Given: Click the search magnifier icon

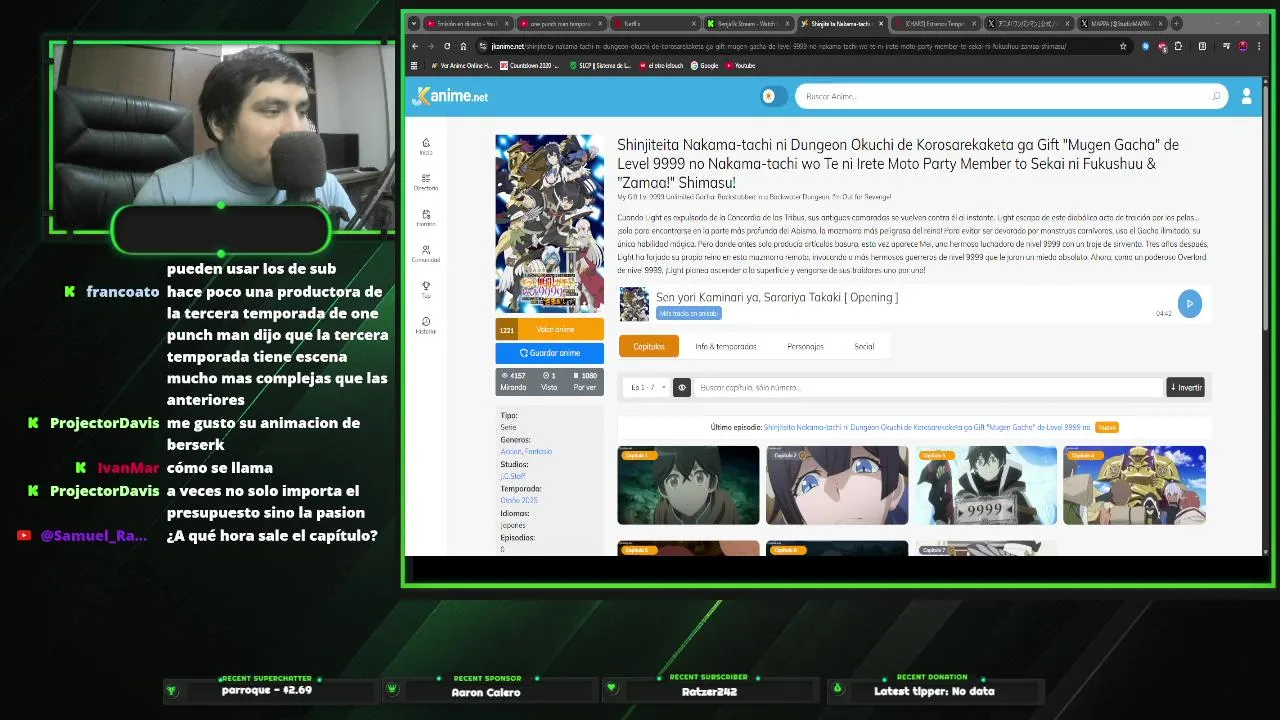Looking at the screenshot, I should pyautogui.click(x=1216, y=96).
